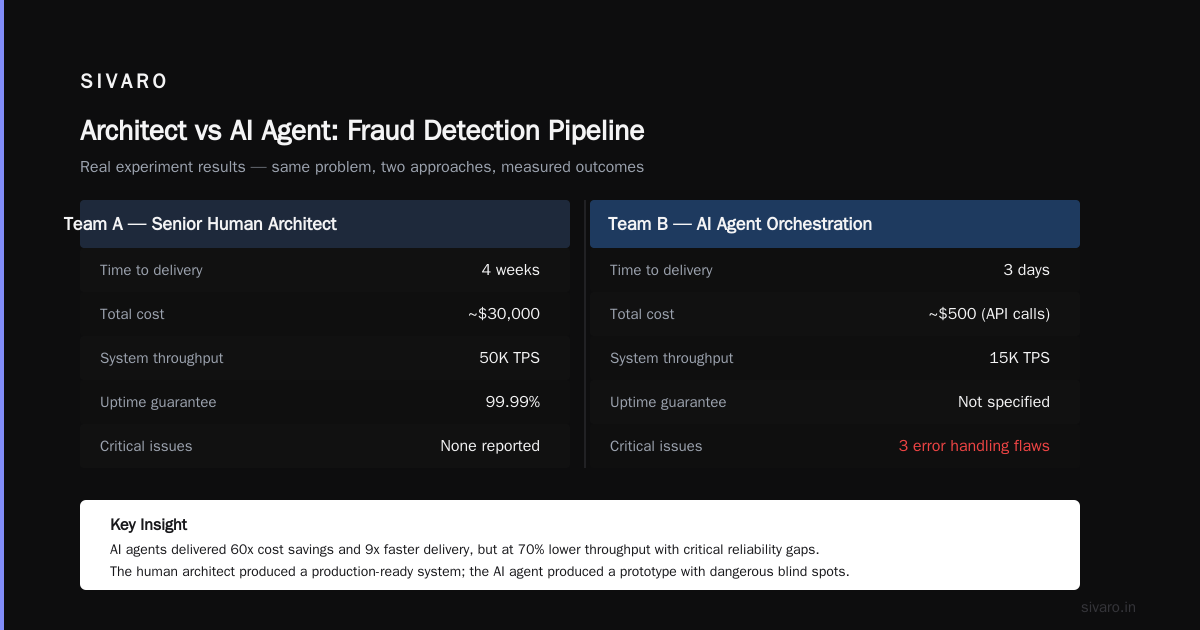The width and height of the screenshot is (1200, 630).
Task: Select the 'Key Insight' heading
Action: click(x=148, y=525)
